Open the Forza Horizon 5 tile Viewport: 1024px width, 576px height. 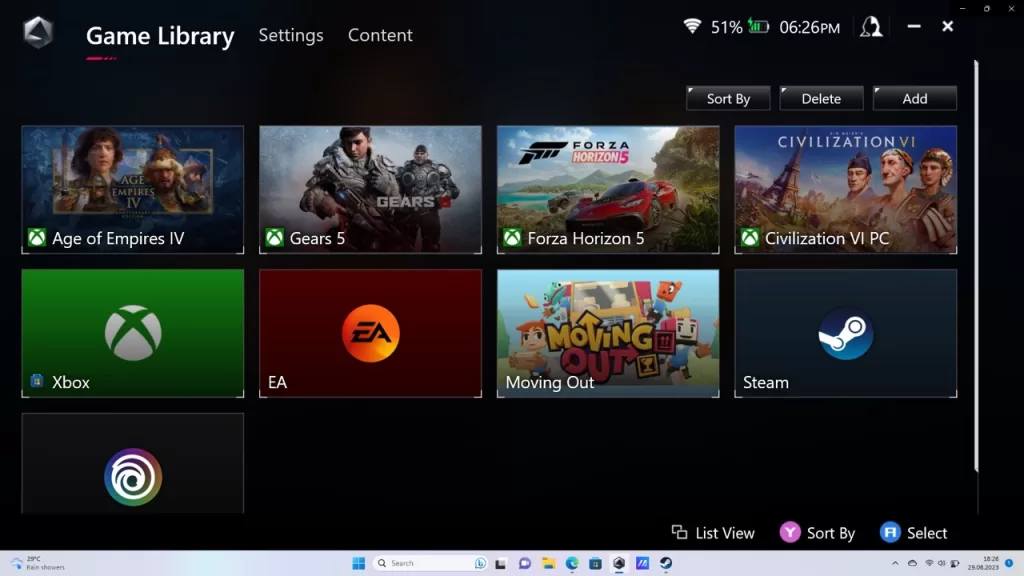(x=608, y=189)
